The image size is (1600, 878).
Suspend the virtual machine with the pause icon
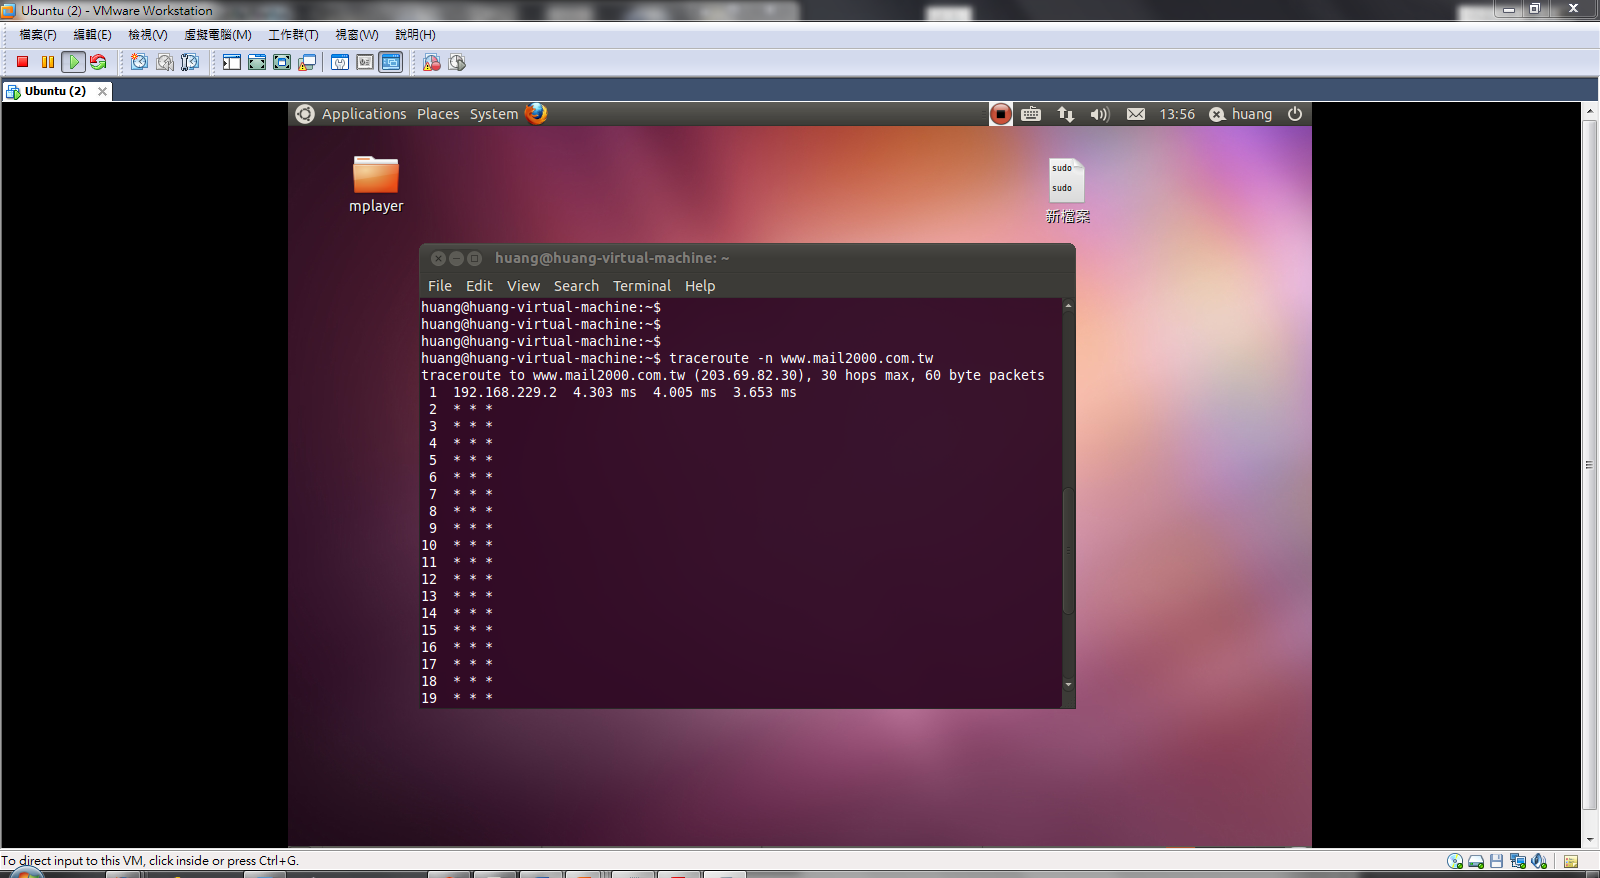(x=47, y=62)
